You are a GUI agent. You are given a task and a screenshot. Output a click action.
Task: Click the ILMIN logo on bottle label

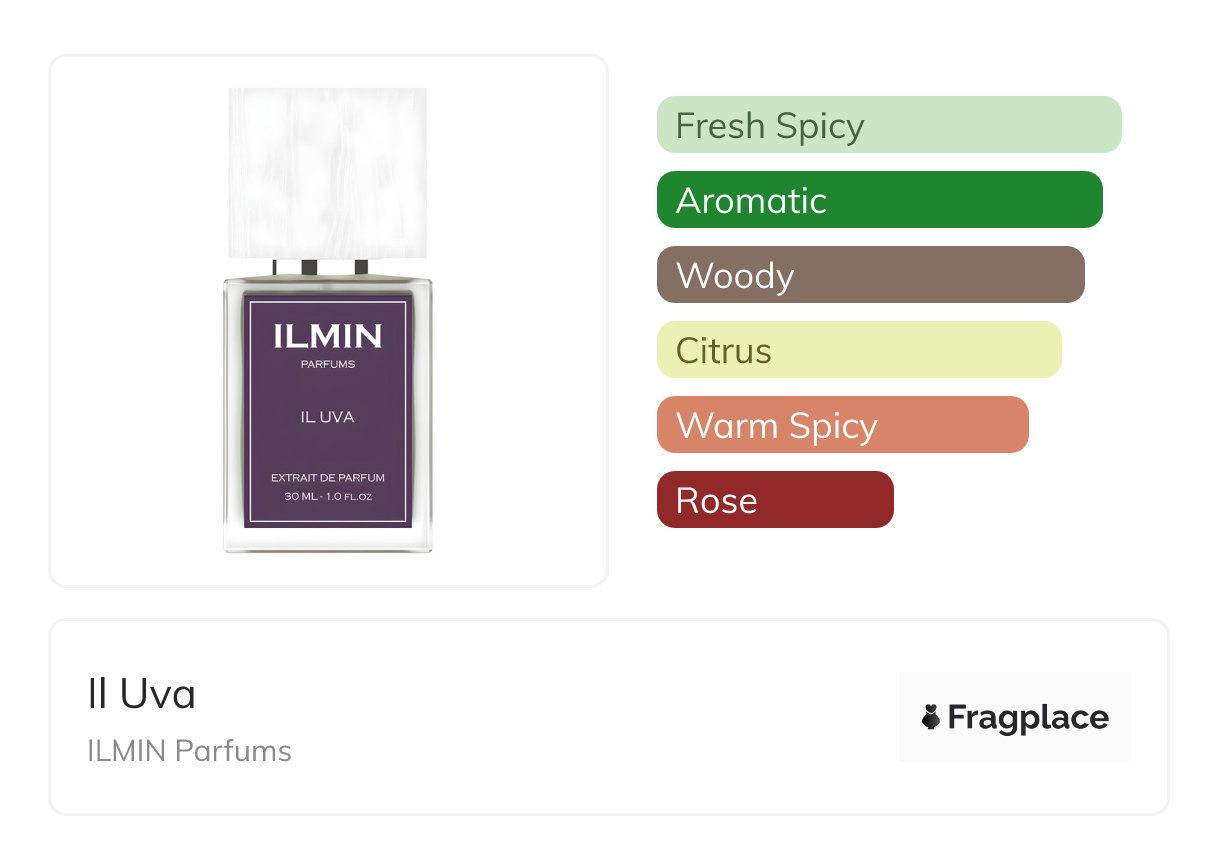[x=327, y=336]
